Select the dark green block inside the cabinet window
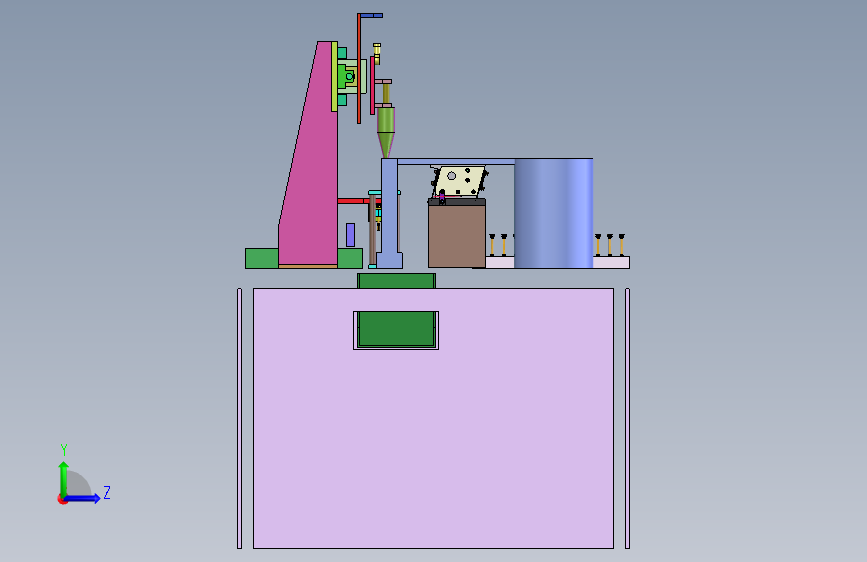 (396, 329)
